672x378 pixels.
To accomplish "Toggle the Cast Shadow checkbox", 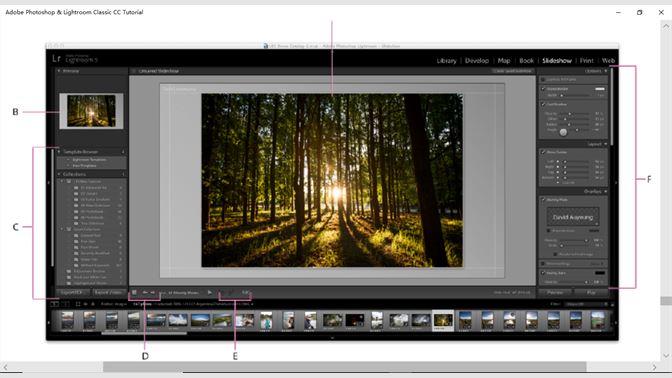I will [x=543, y=104].
